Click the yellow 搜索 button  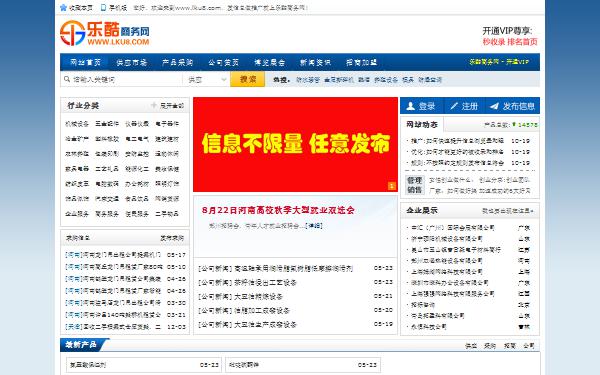click(x=248, y=80)
